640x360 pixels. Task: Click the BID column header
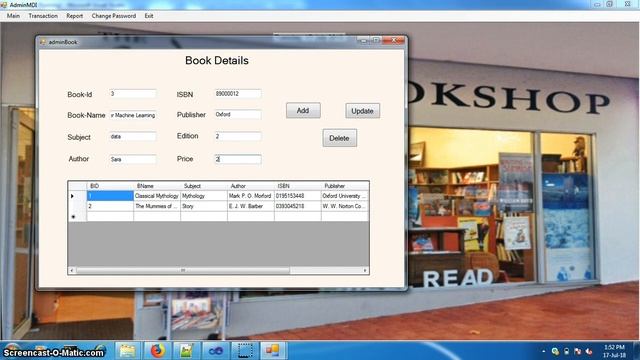(110, 186)
